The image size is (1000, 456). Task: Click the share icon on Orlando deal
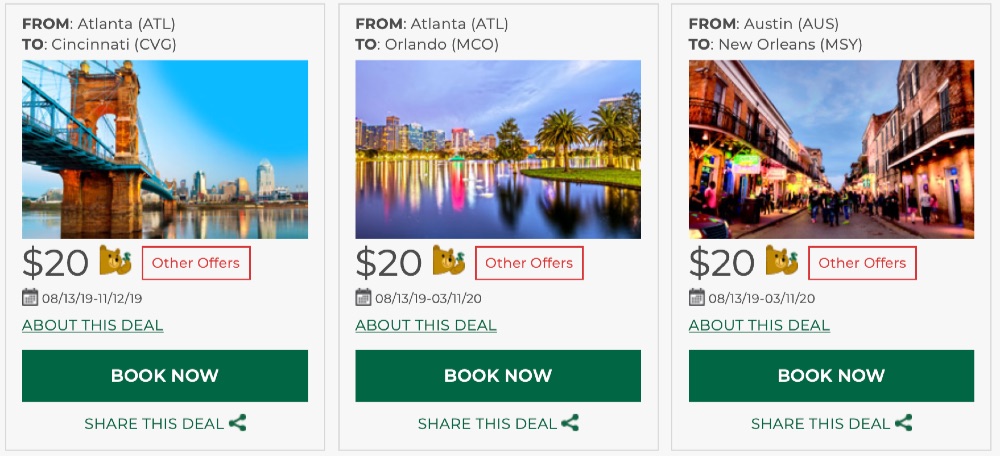[570, 423]
